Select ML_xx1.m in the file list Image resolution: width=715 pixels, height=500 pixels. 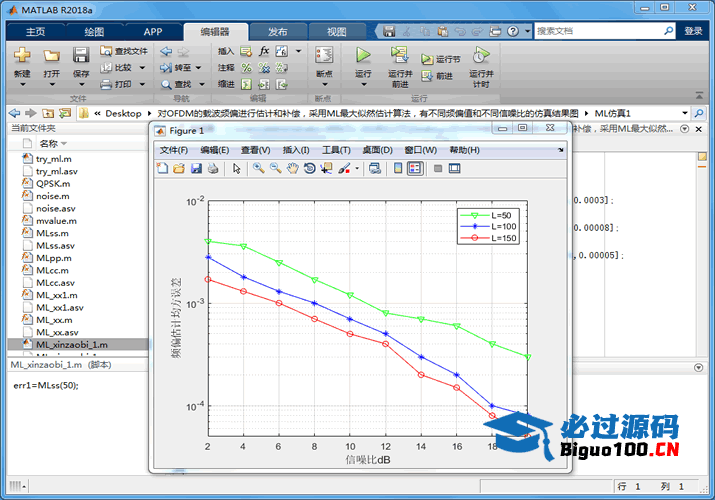coord(57,295)
